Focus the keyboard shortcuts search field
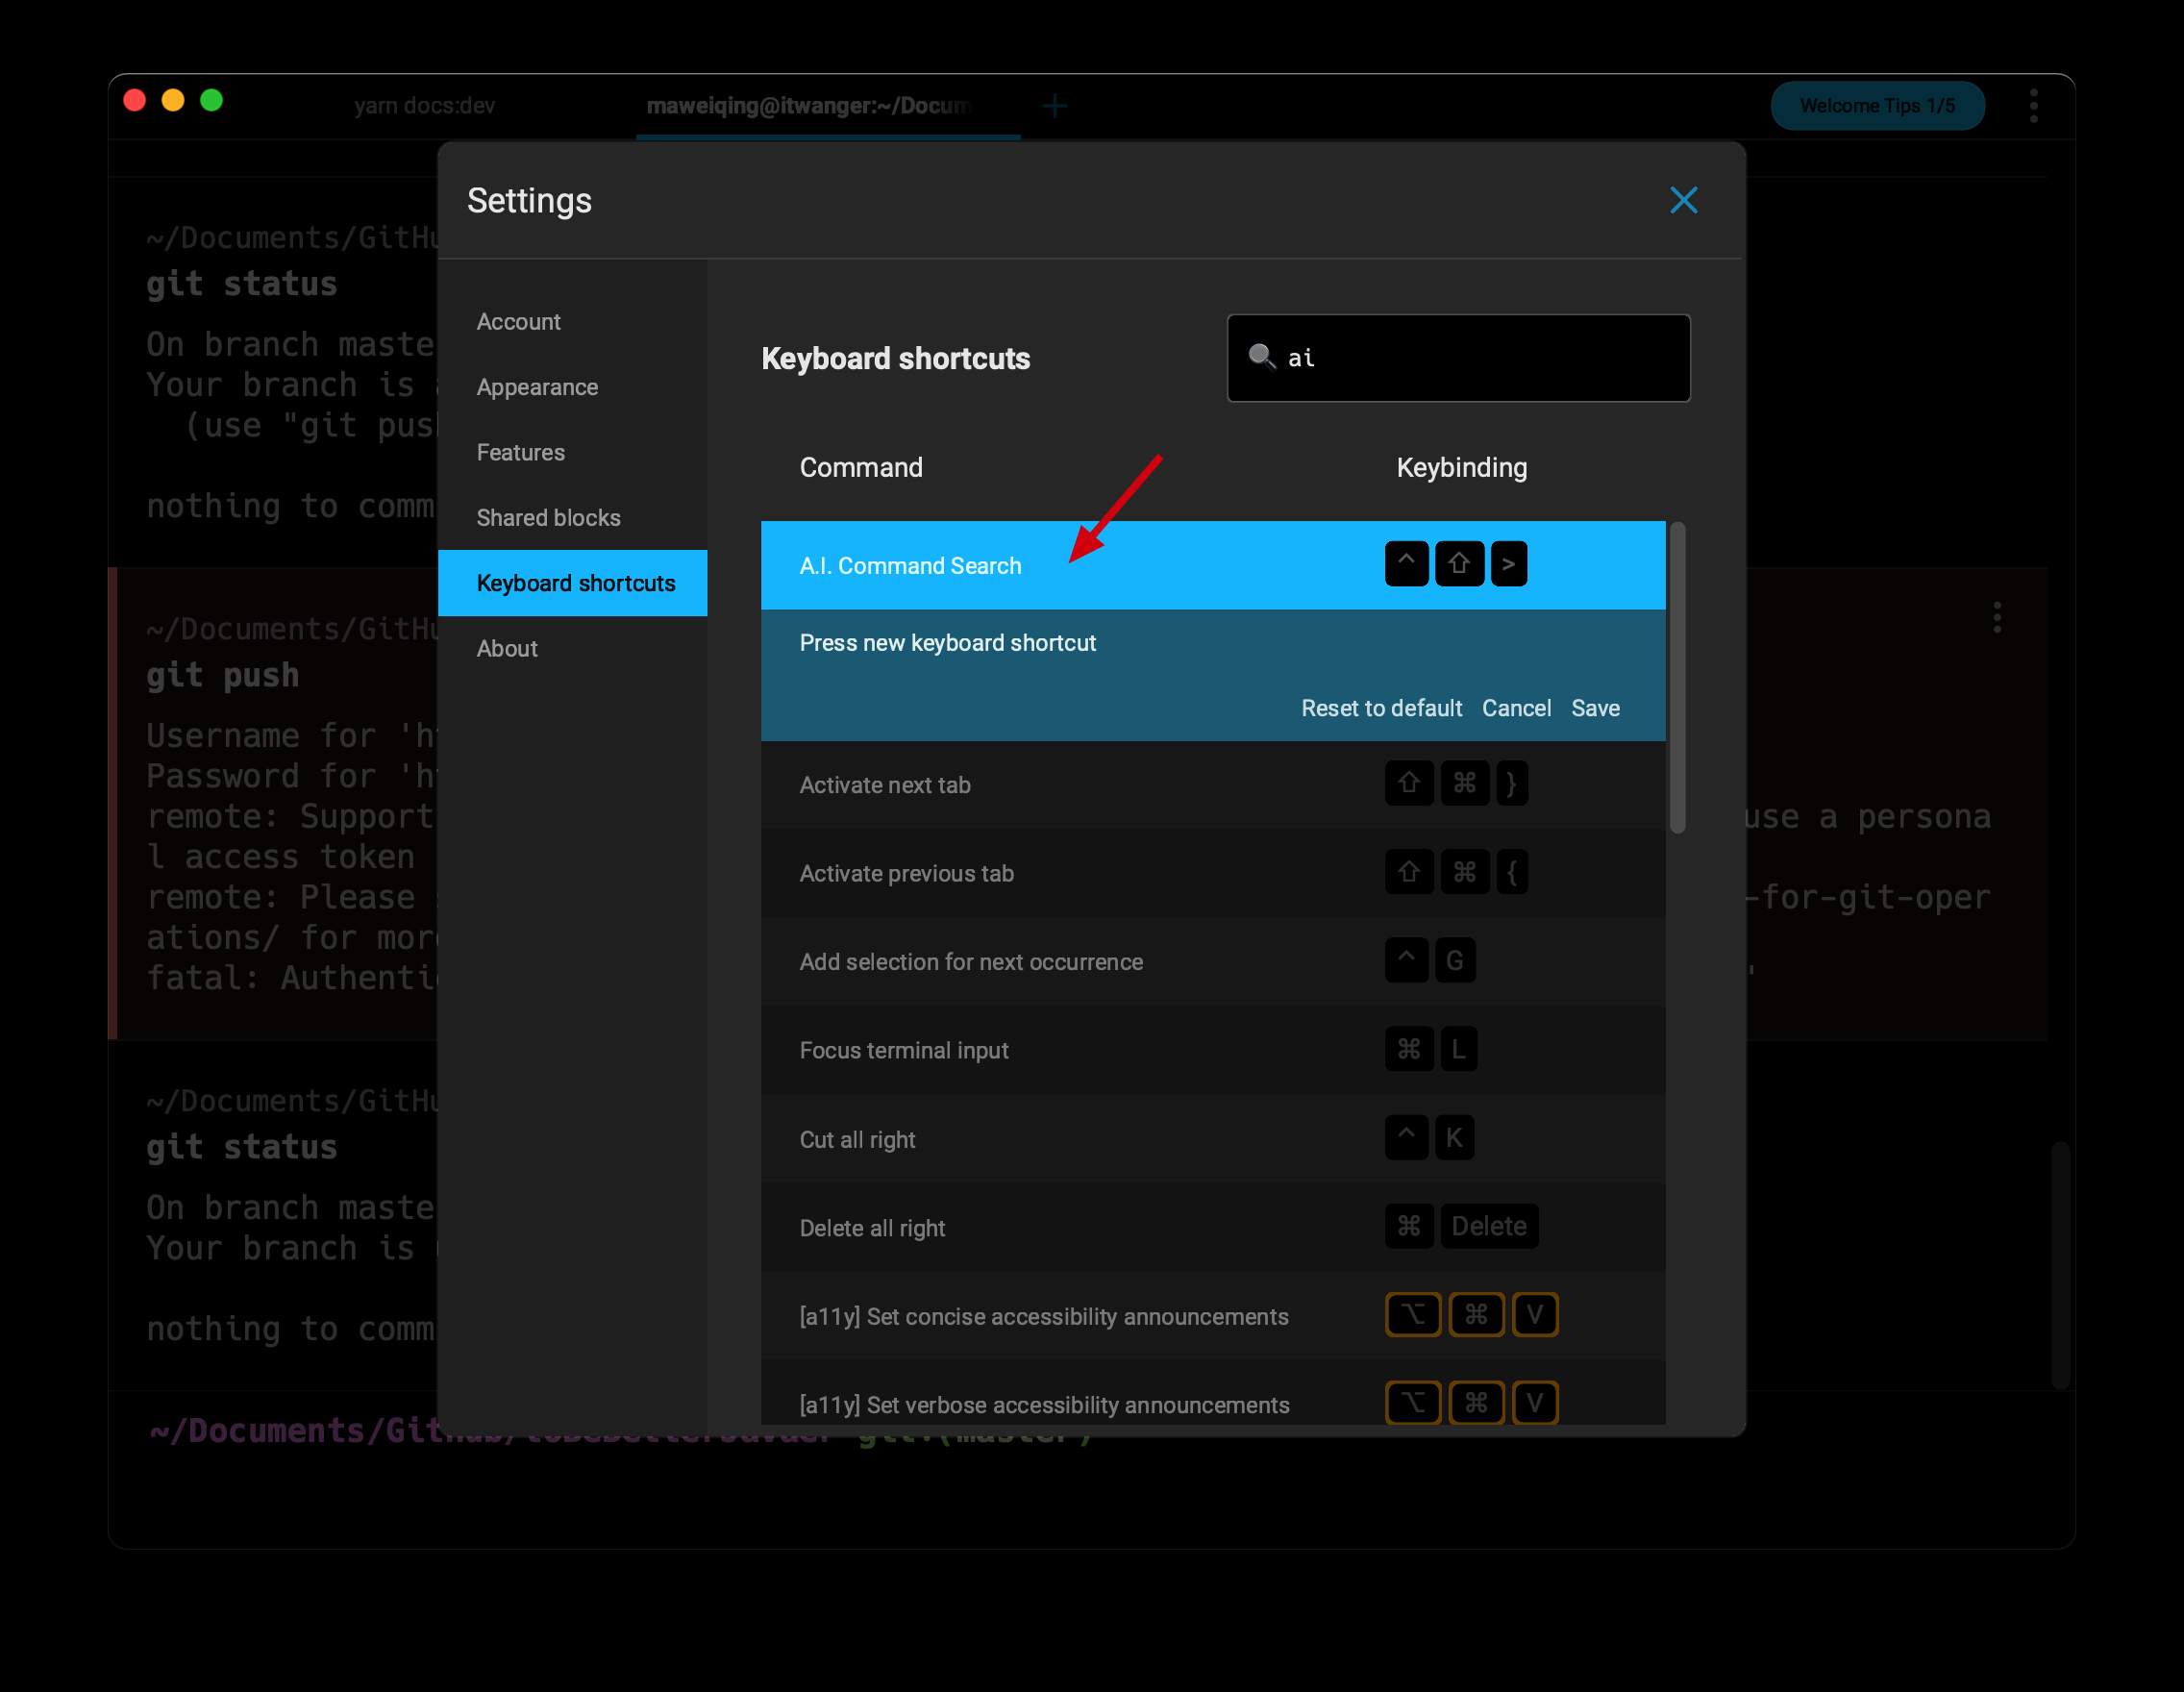Viewport: 2184px width, 1692px height. (x=1480, y=358)
